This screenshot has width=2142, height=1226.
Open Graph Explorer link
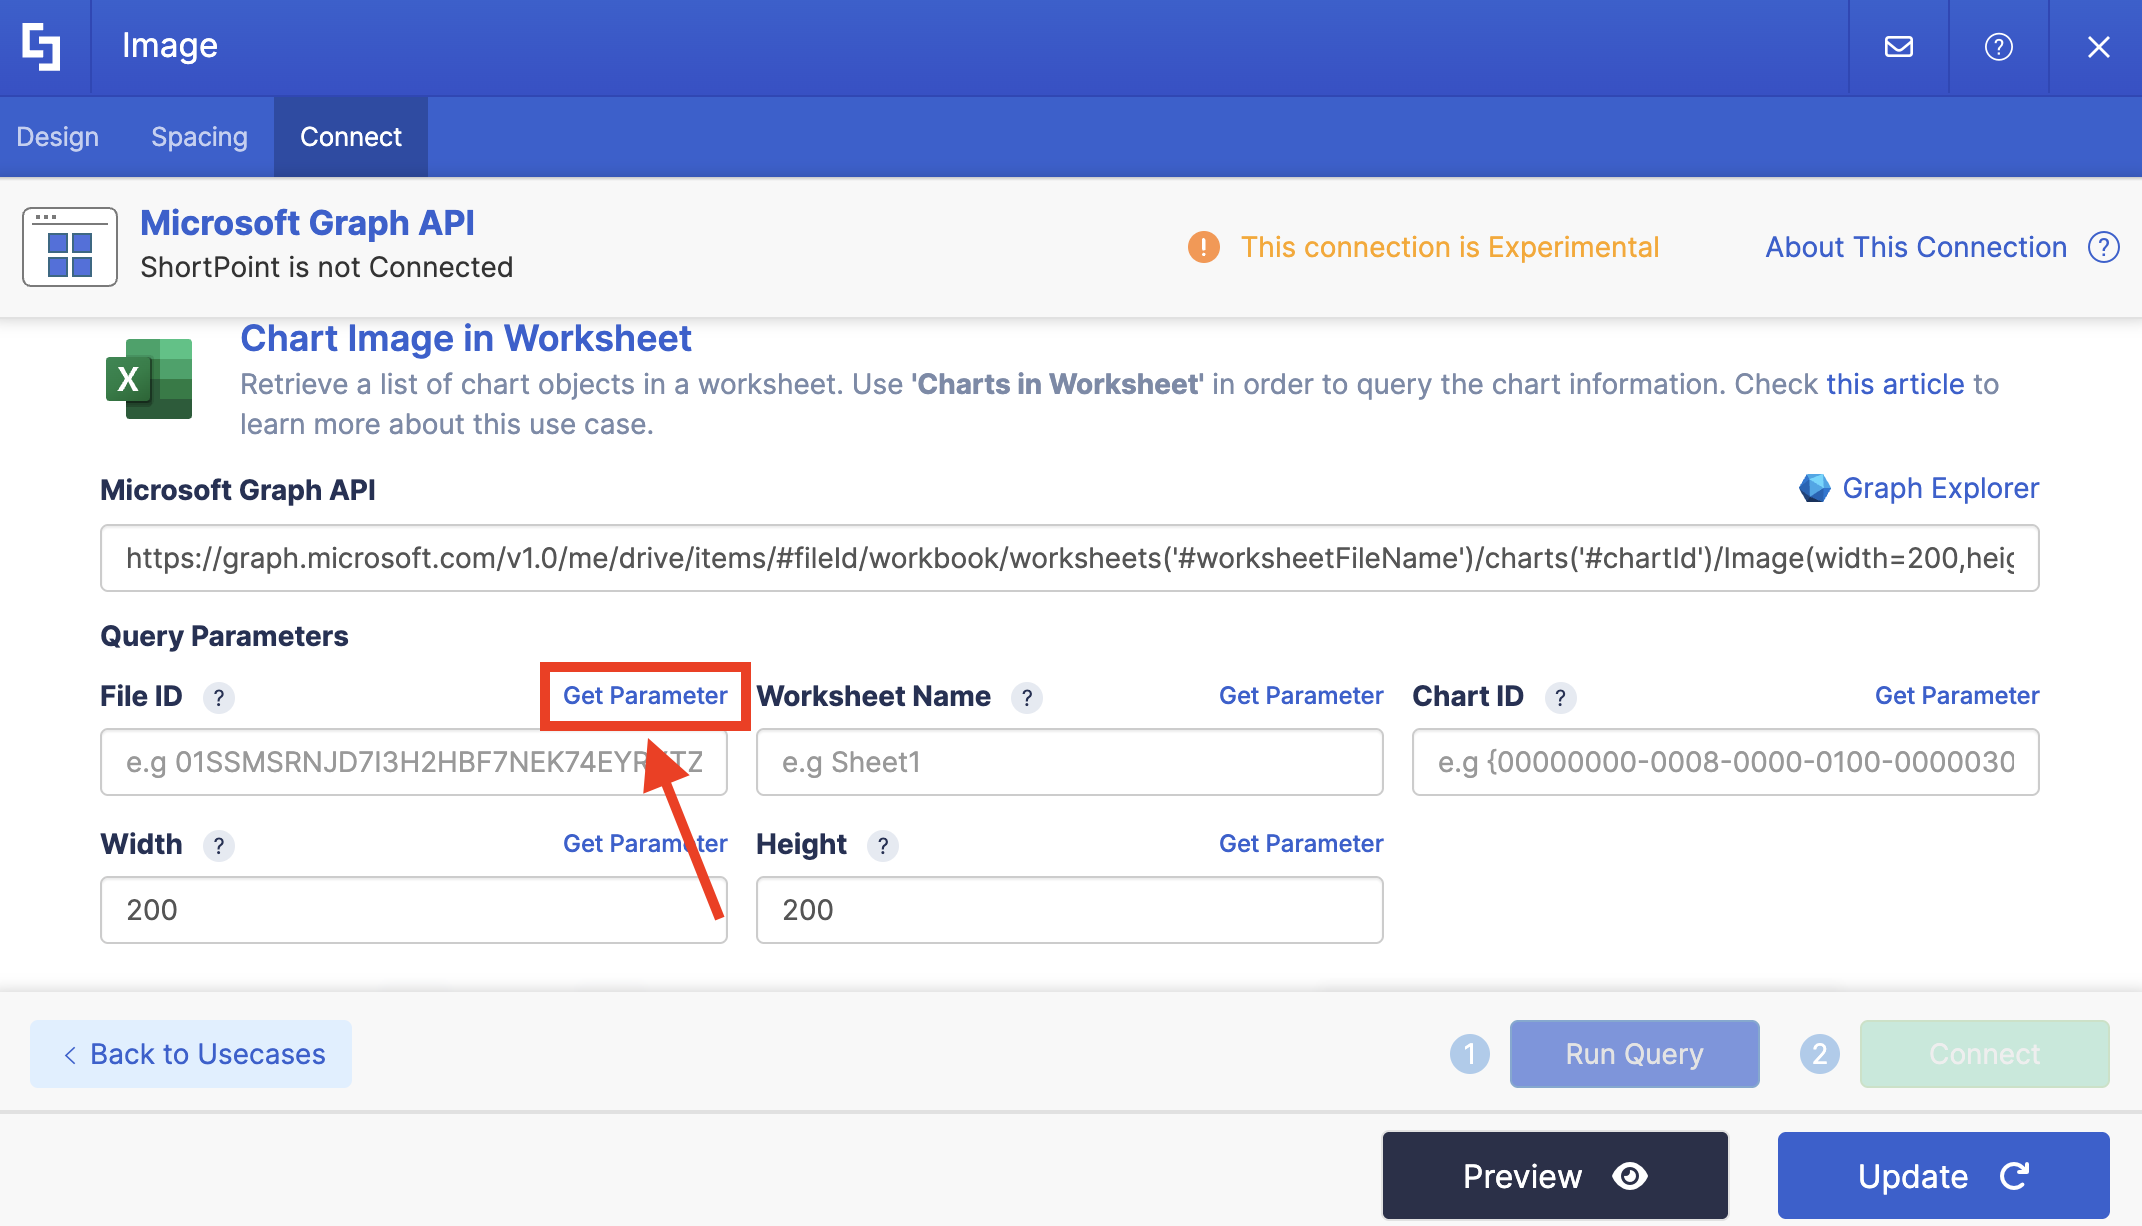[x=1940, y=488]
